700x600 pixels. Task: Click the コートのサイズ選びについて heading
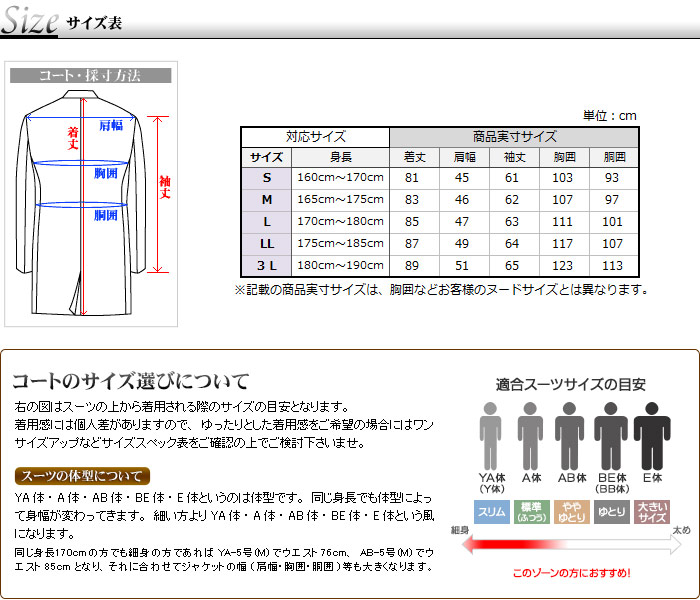[x=131, y=381]
